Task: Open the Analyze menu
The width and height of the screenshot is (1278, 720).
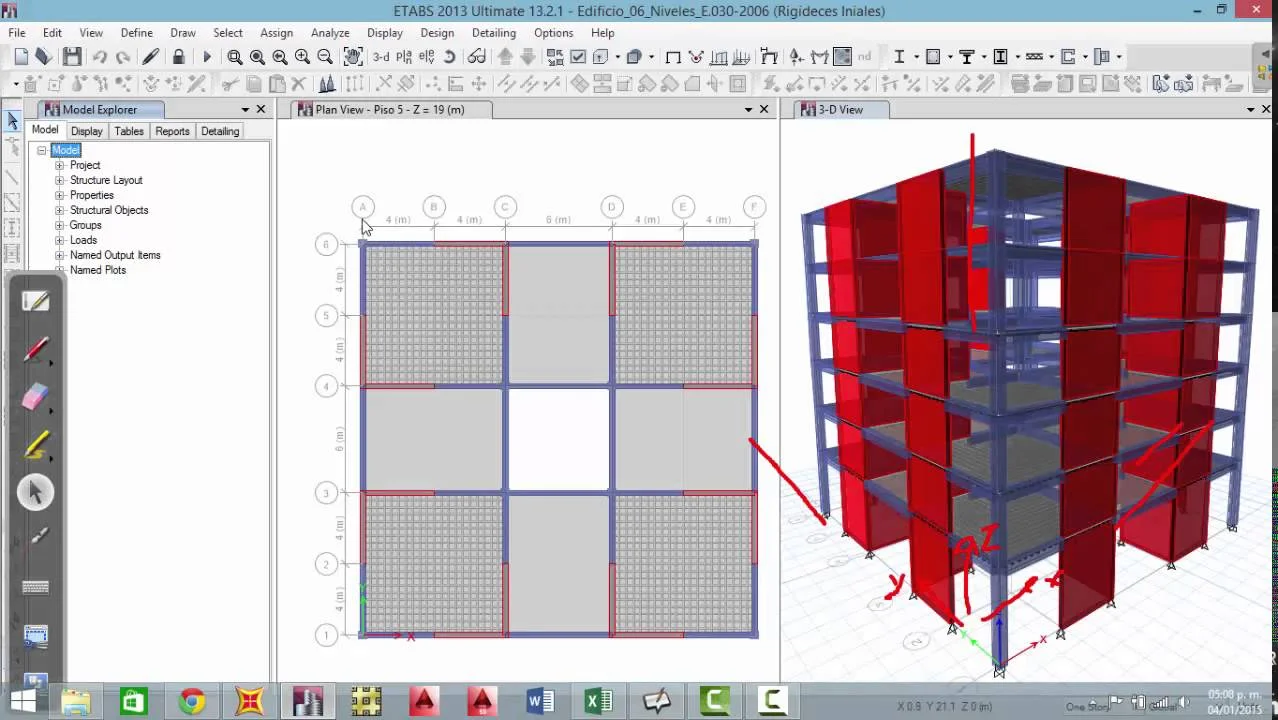Action: click(x=329, y=32)
